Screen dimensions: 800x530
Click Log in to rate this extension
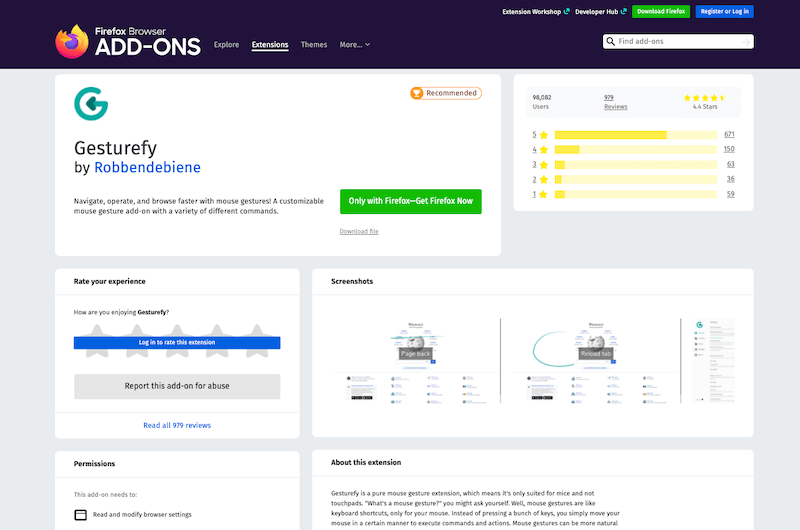[x=177, y=343]
